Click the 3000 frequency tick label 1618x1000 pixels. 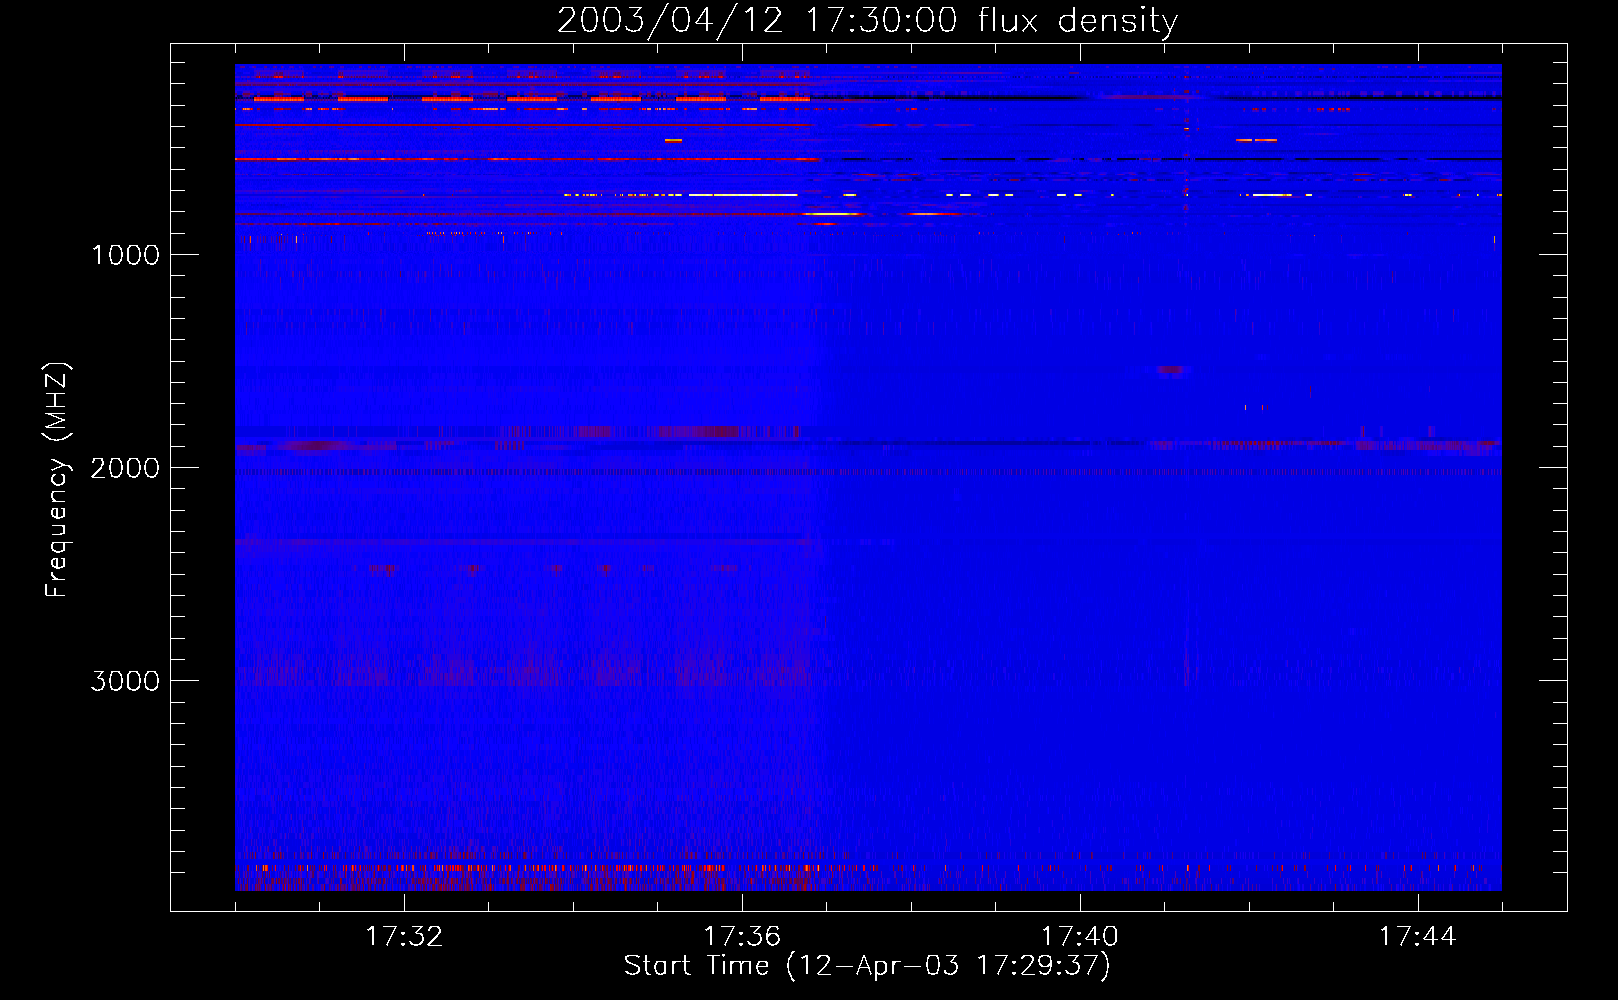(x=125, y=681)
